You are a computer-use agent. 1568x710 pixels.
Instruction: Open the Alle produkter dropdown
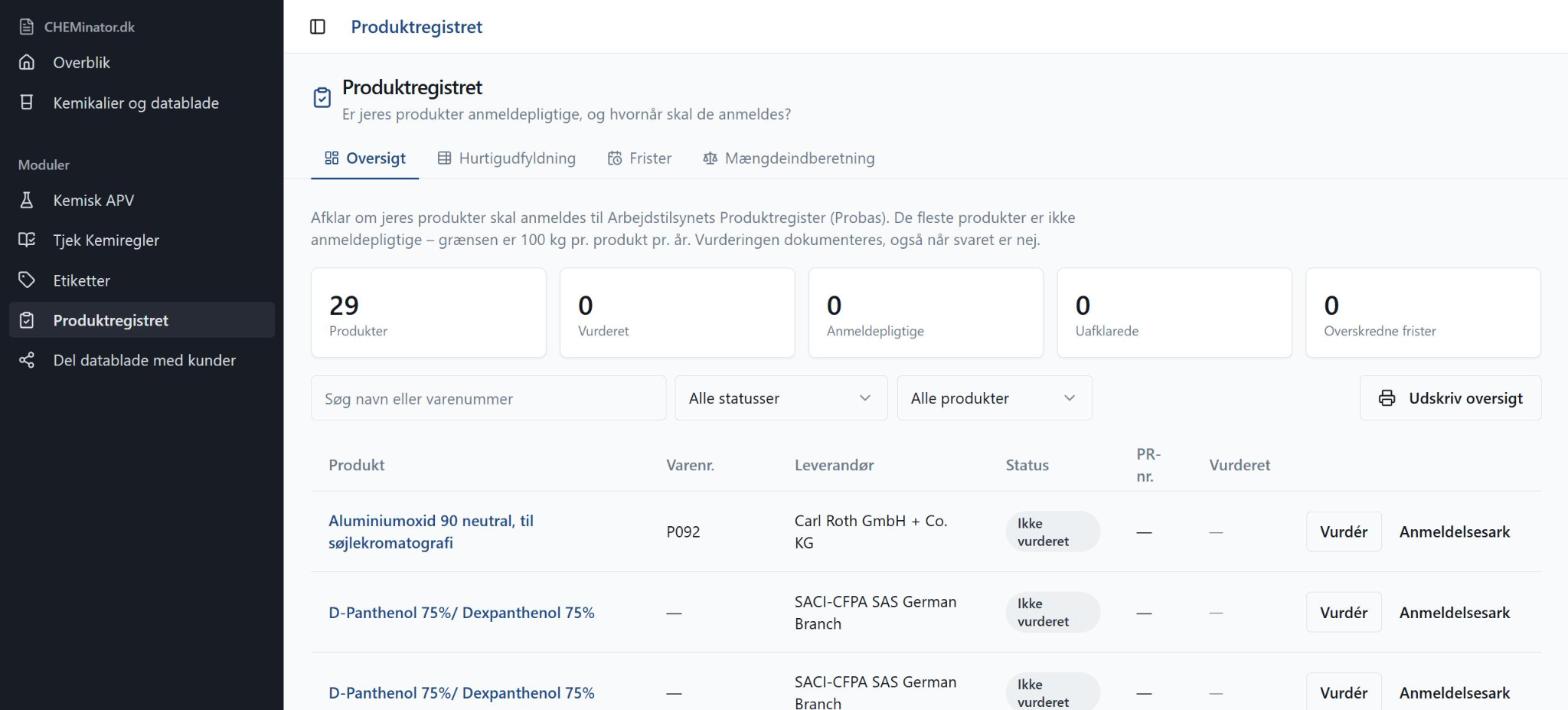click(994, 398)
